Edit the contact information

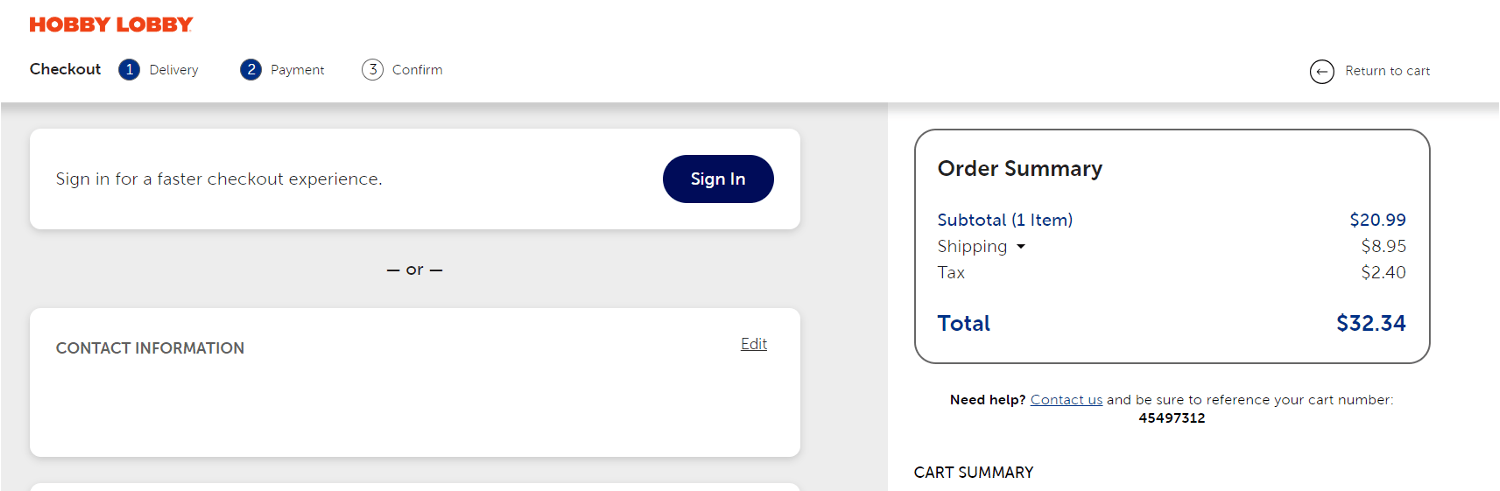(x=754, y=344)
